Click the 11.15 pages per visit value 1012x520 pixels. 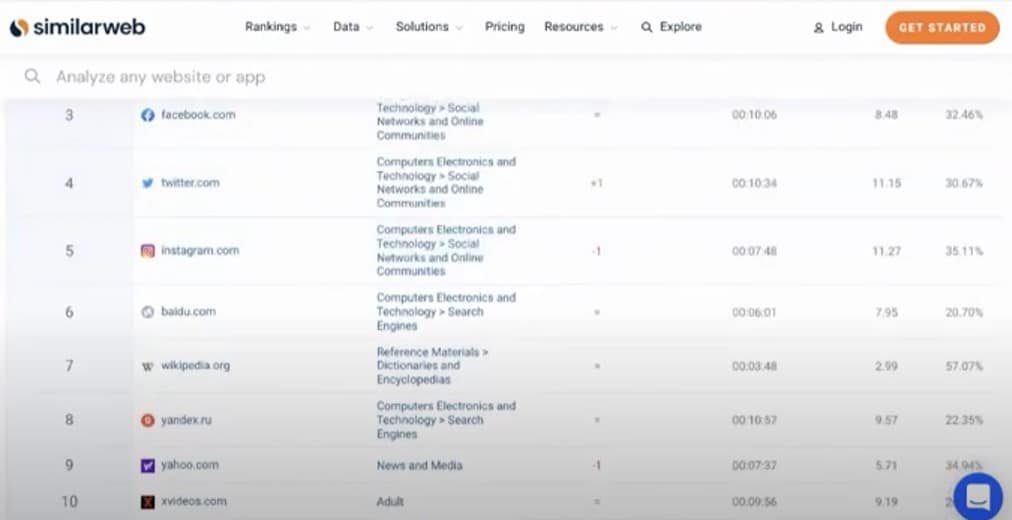tap(886, 183)
